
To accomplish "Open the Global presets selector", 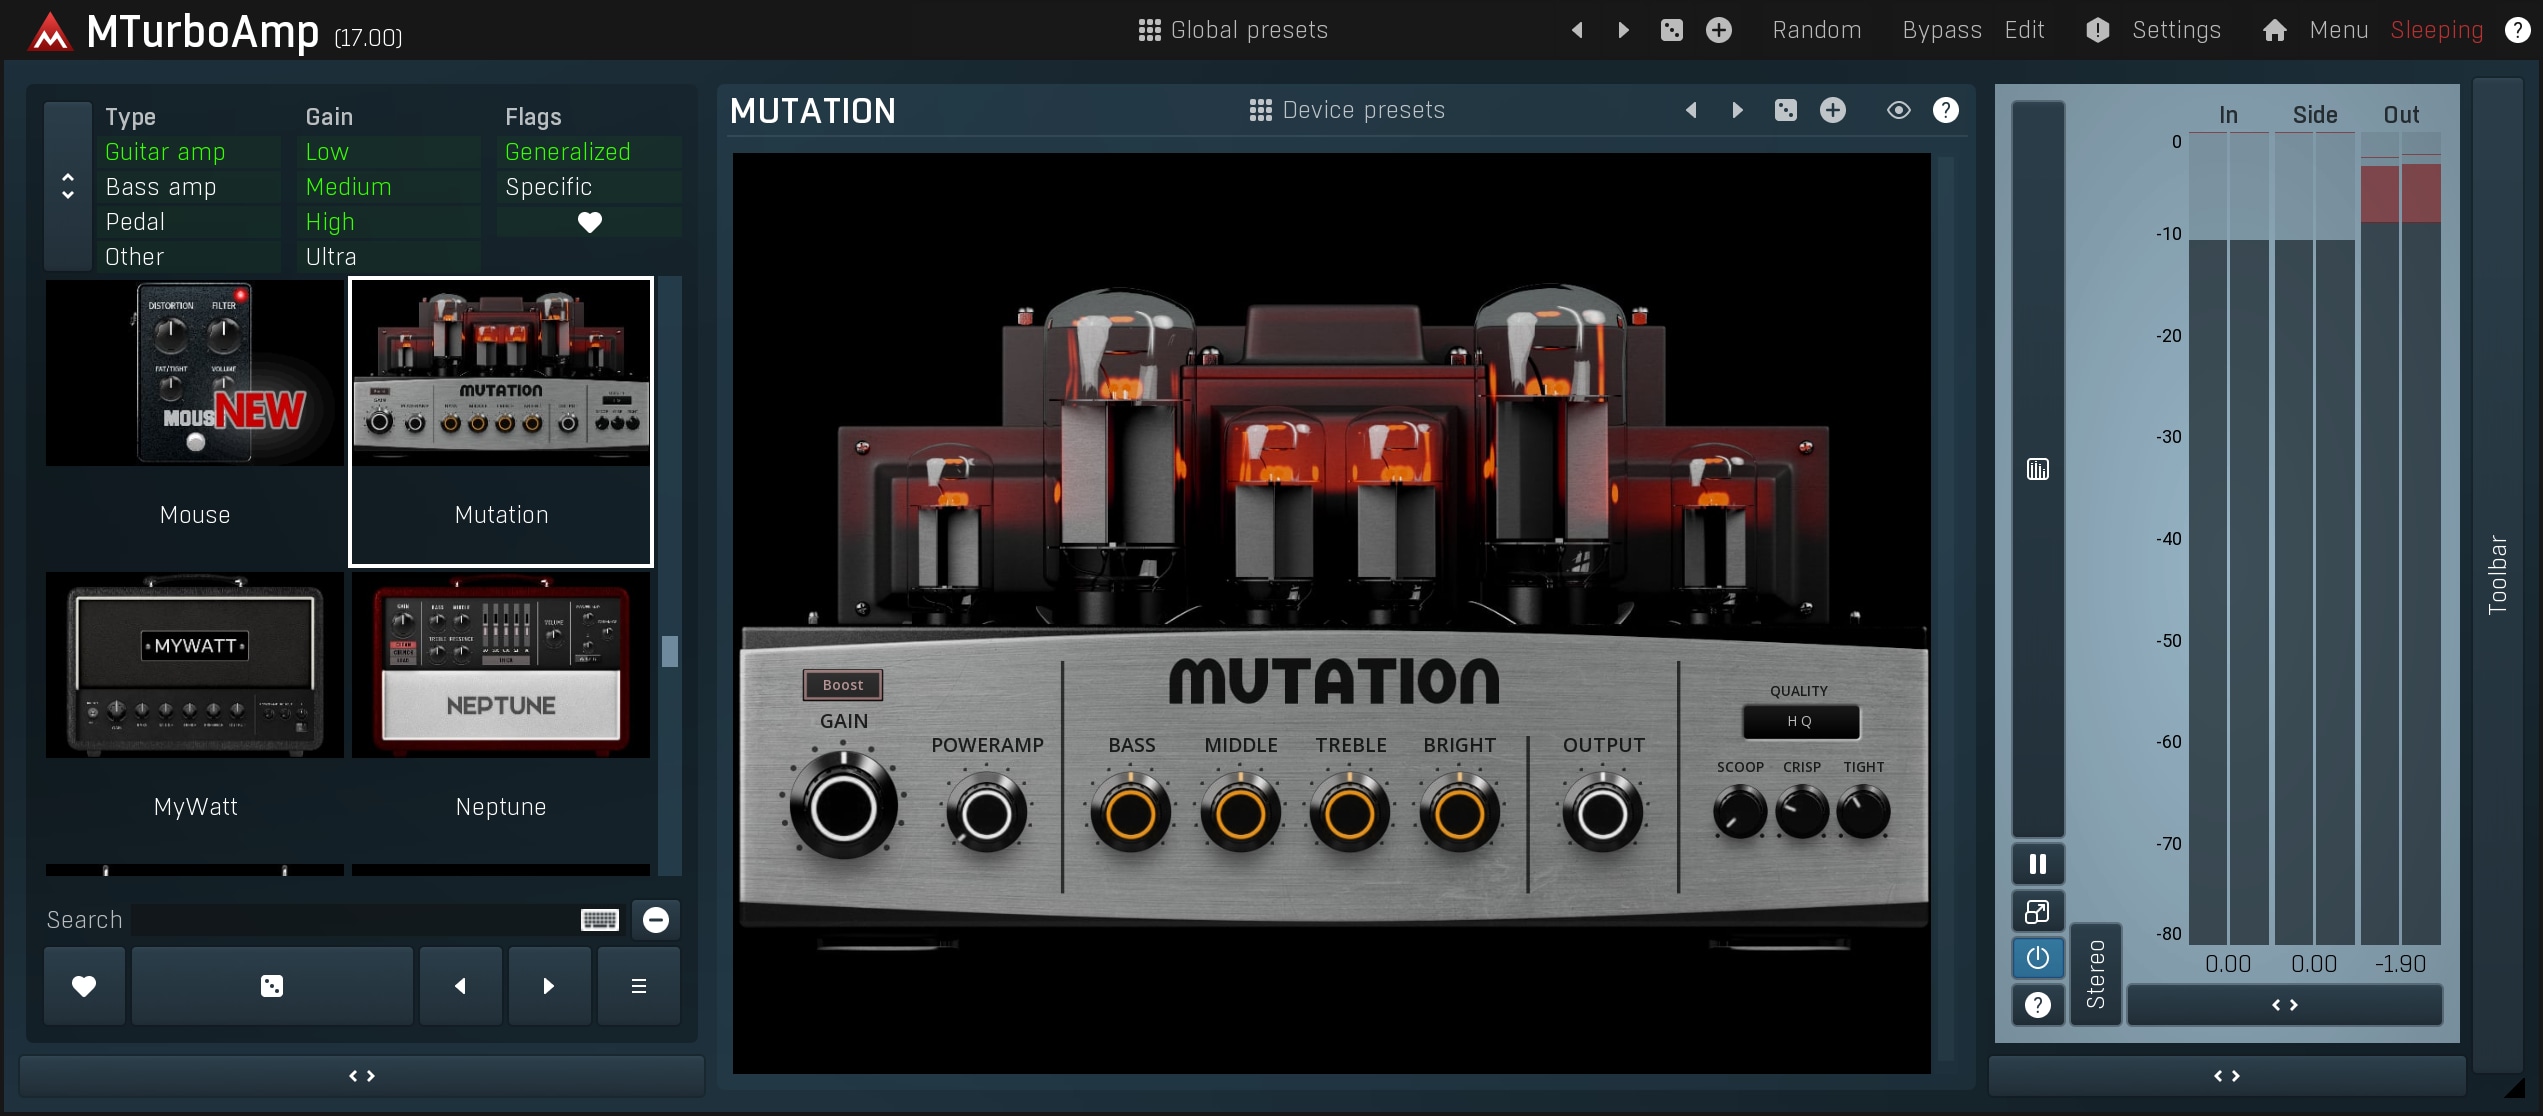I will click(1233, 30).
